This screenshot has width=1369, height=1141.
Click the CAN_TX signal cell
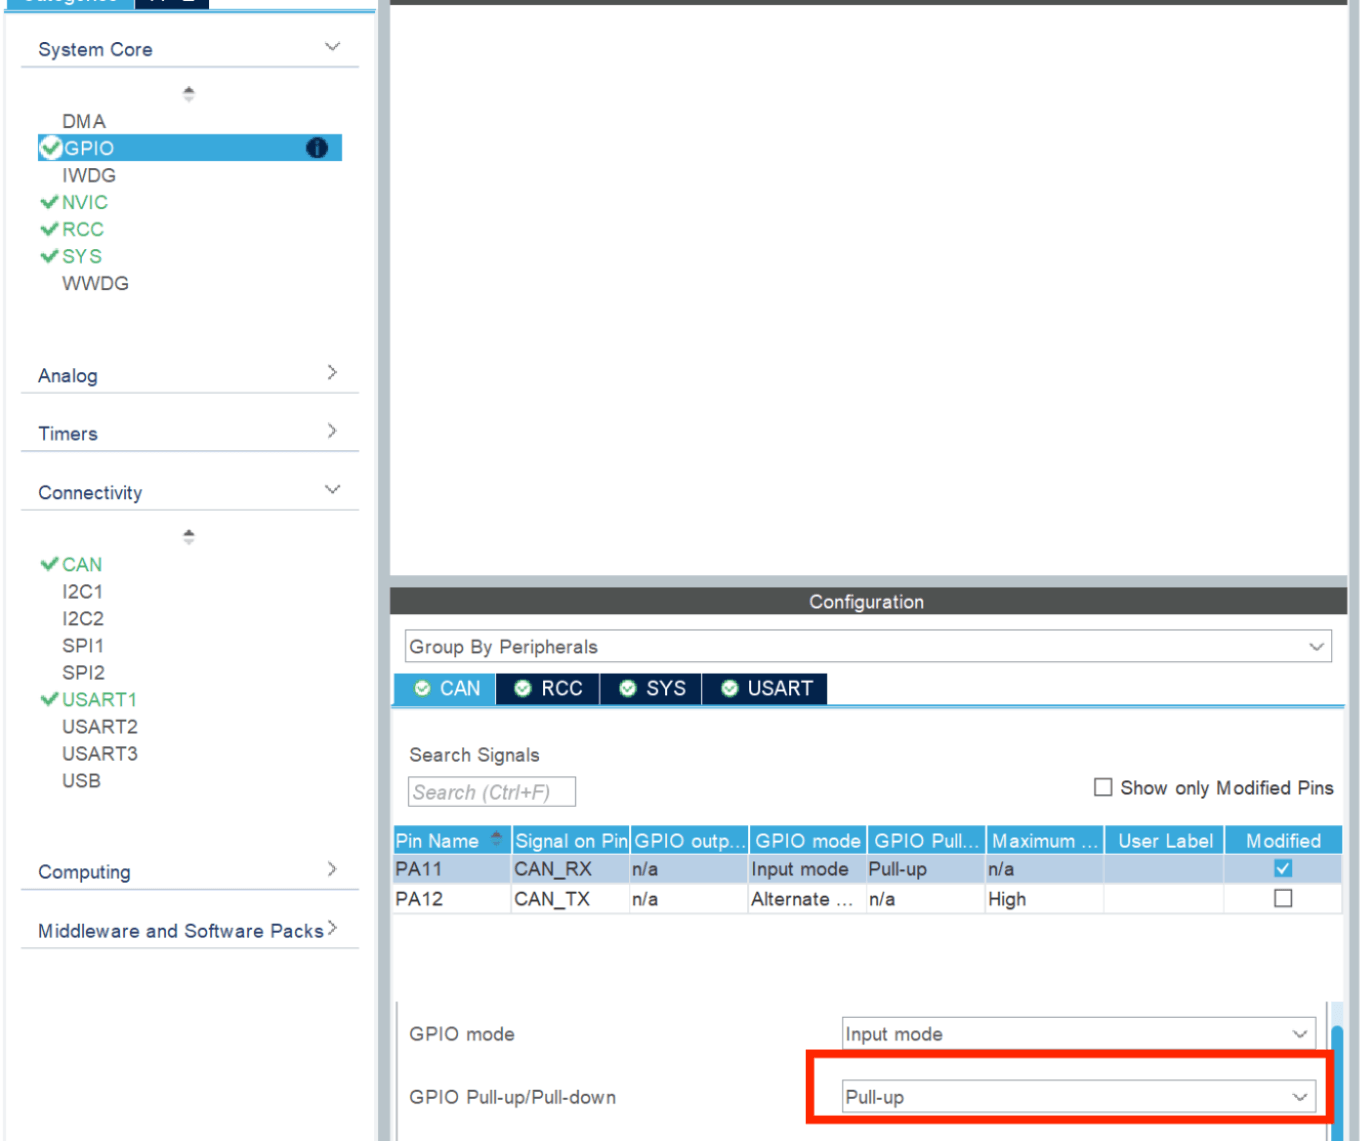pos(570,899)
